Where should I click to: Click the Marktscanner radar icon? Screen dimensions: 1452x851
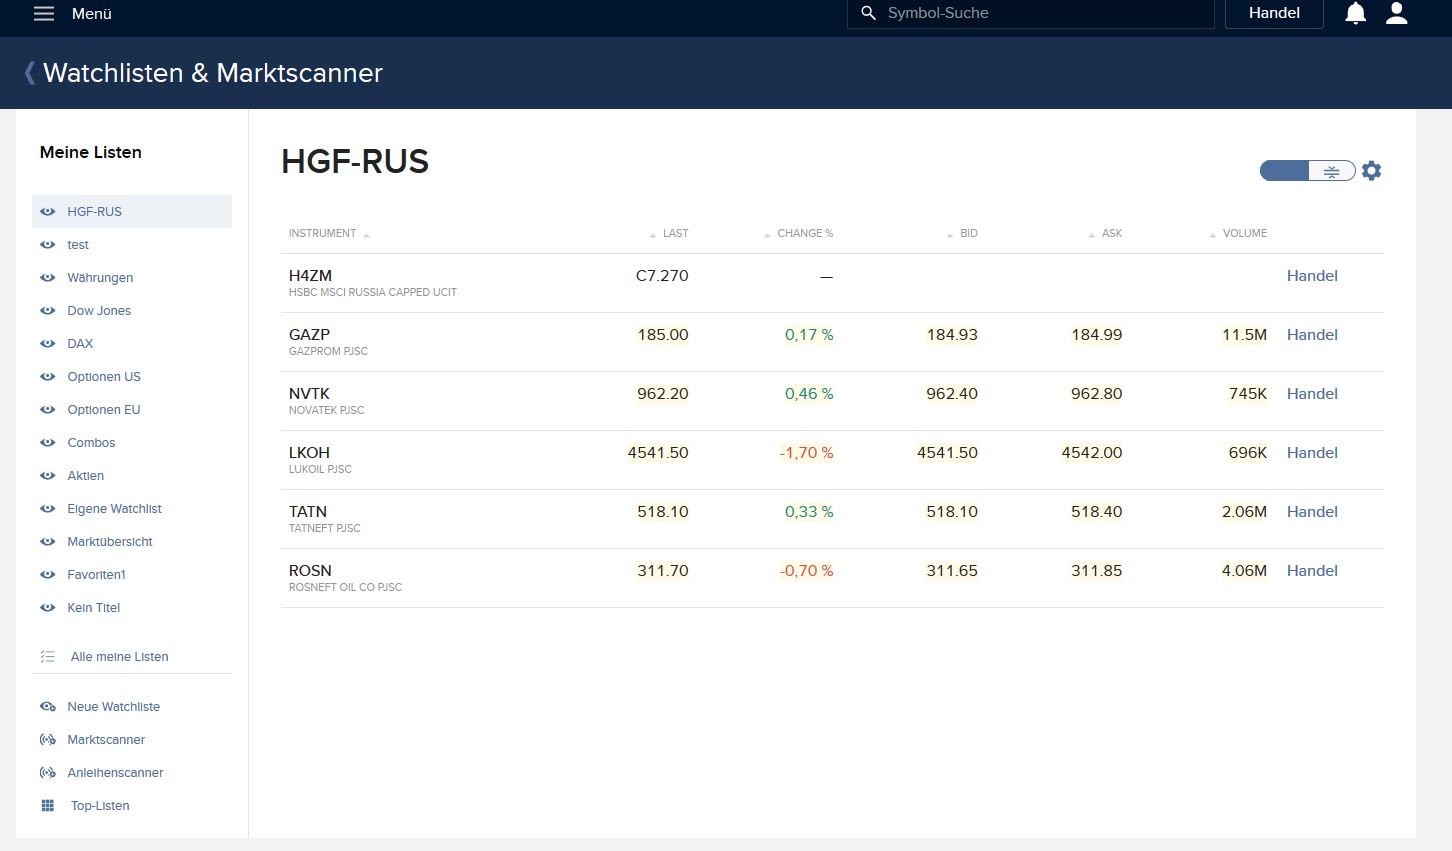tap(47, 740)
